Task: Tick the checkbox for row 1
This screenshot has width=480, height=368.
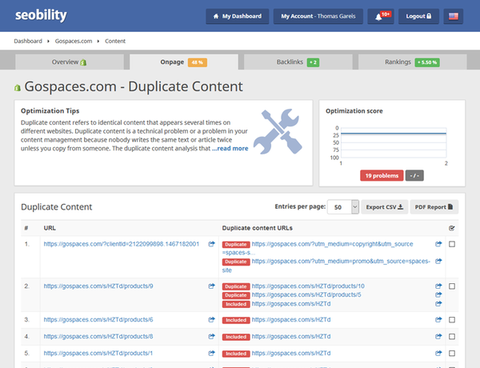Action: pos(452,244)
